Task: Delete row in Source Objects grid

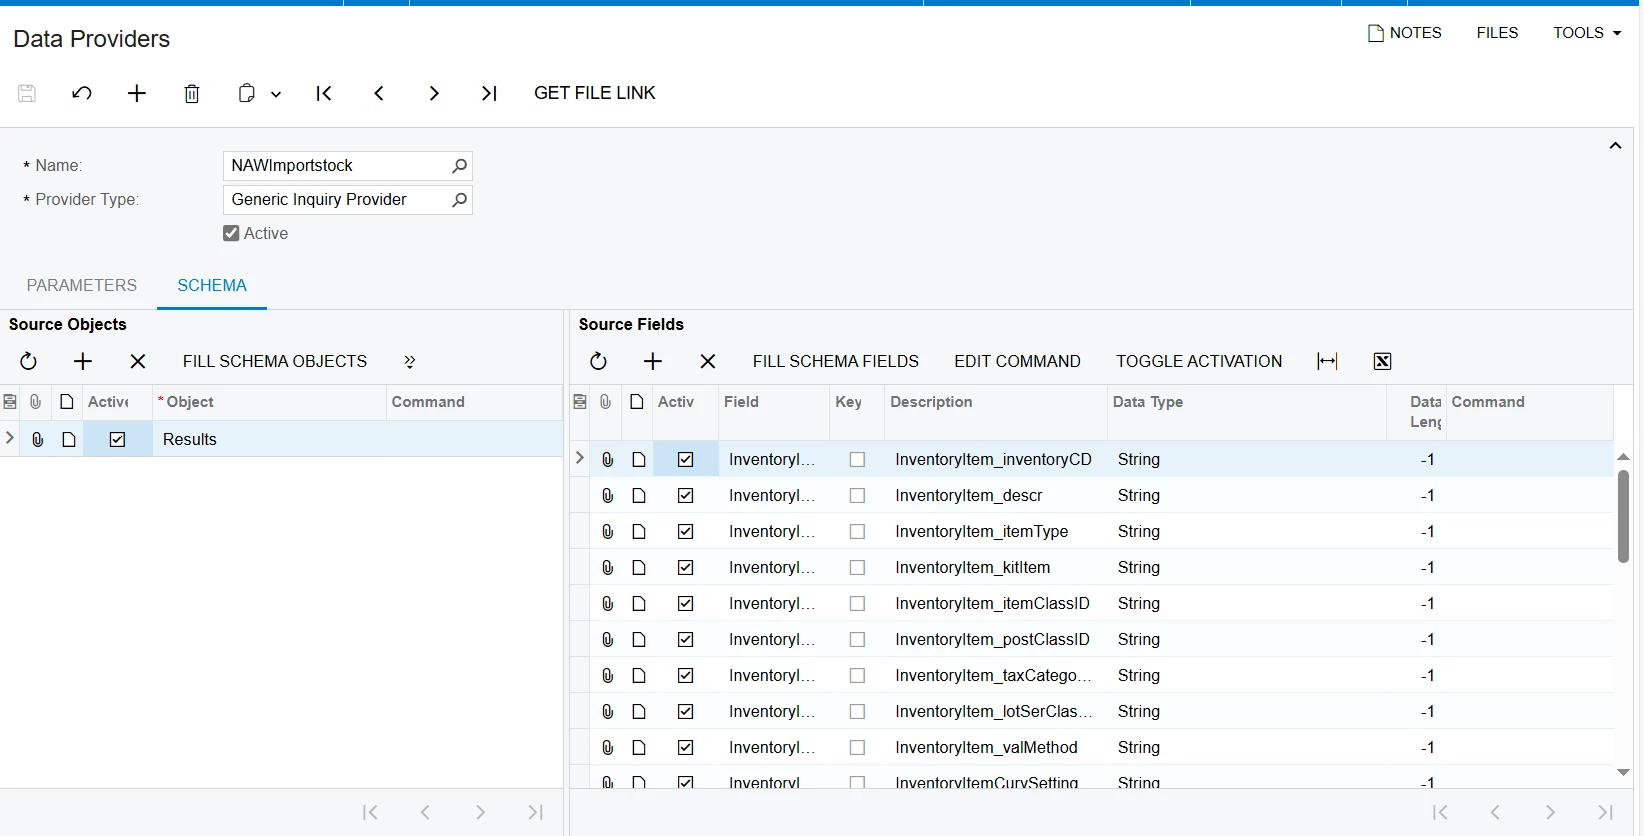Action: pyautogui.click(x=138, y=361)
